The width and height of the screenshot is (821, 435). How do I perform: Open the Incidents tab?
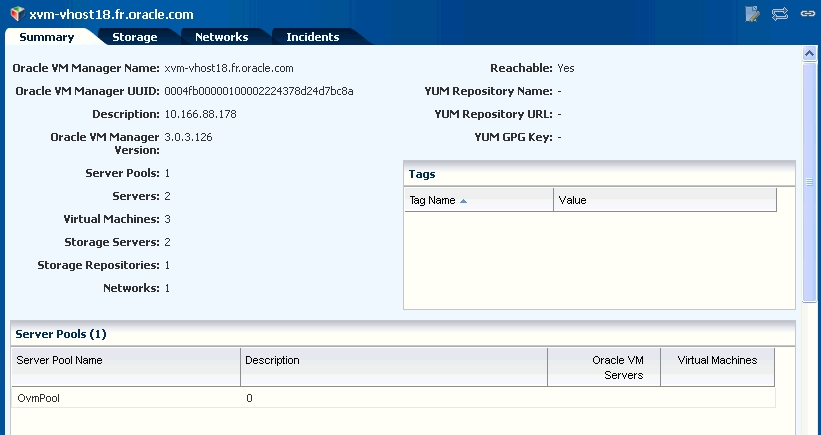(x=313, y=37)
